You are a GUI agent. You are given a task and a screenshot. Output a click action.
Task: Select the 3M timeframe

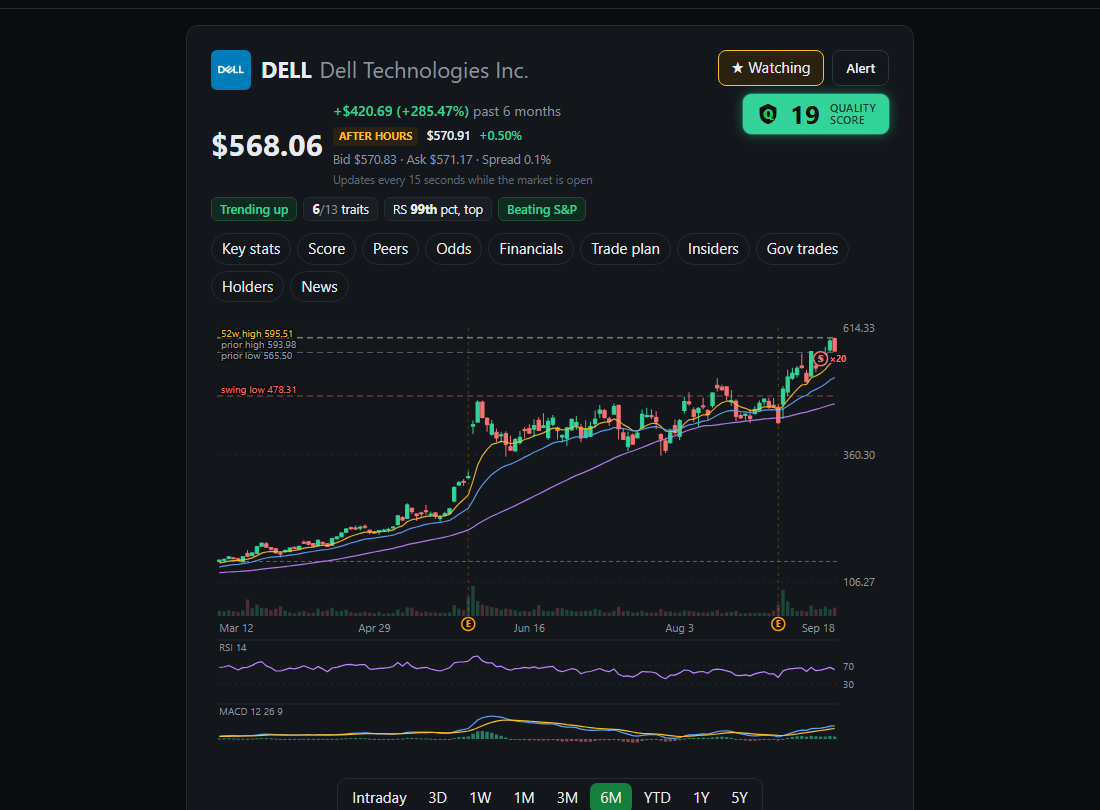pos(567,797)
